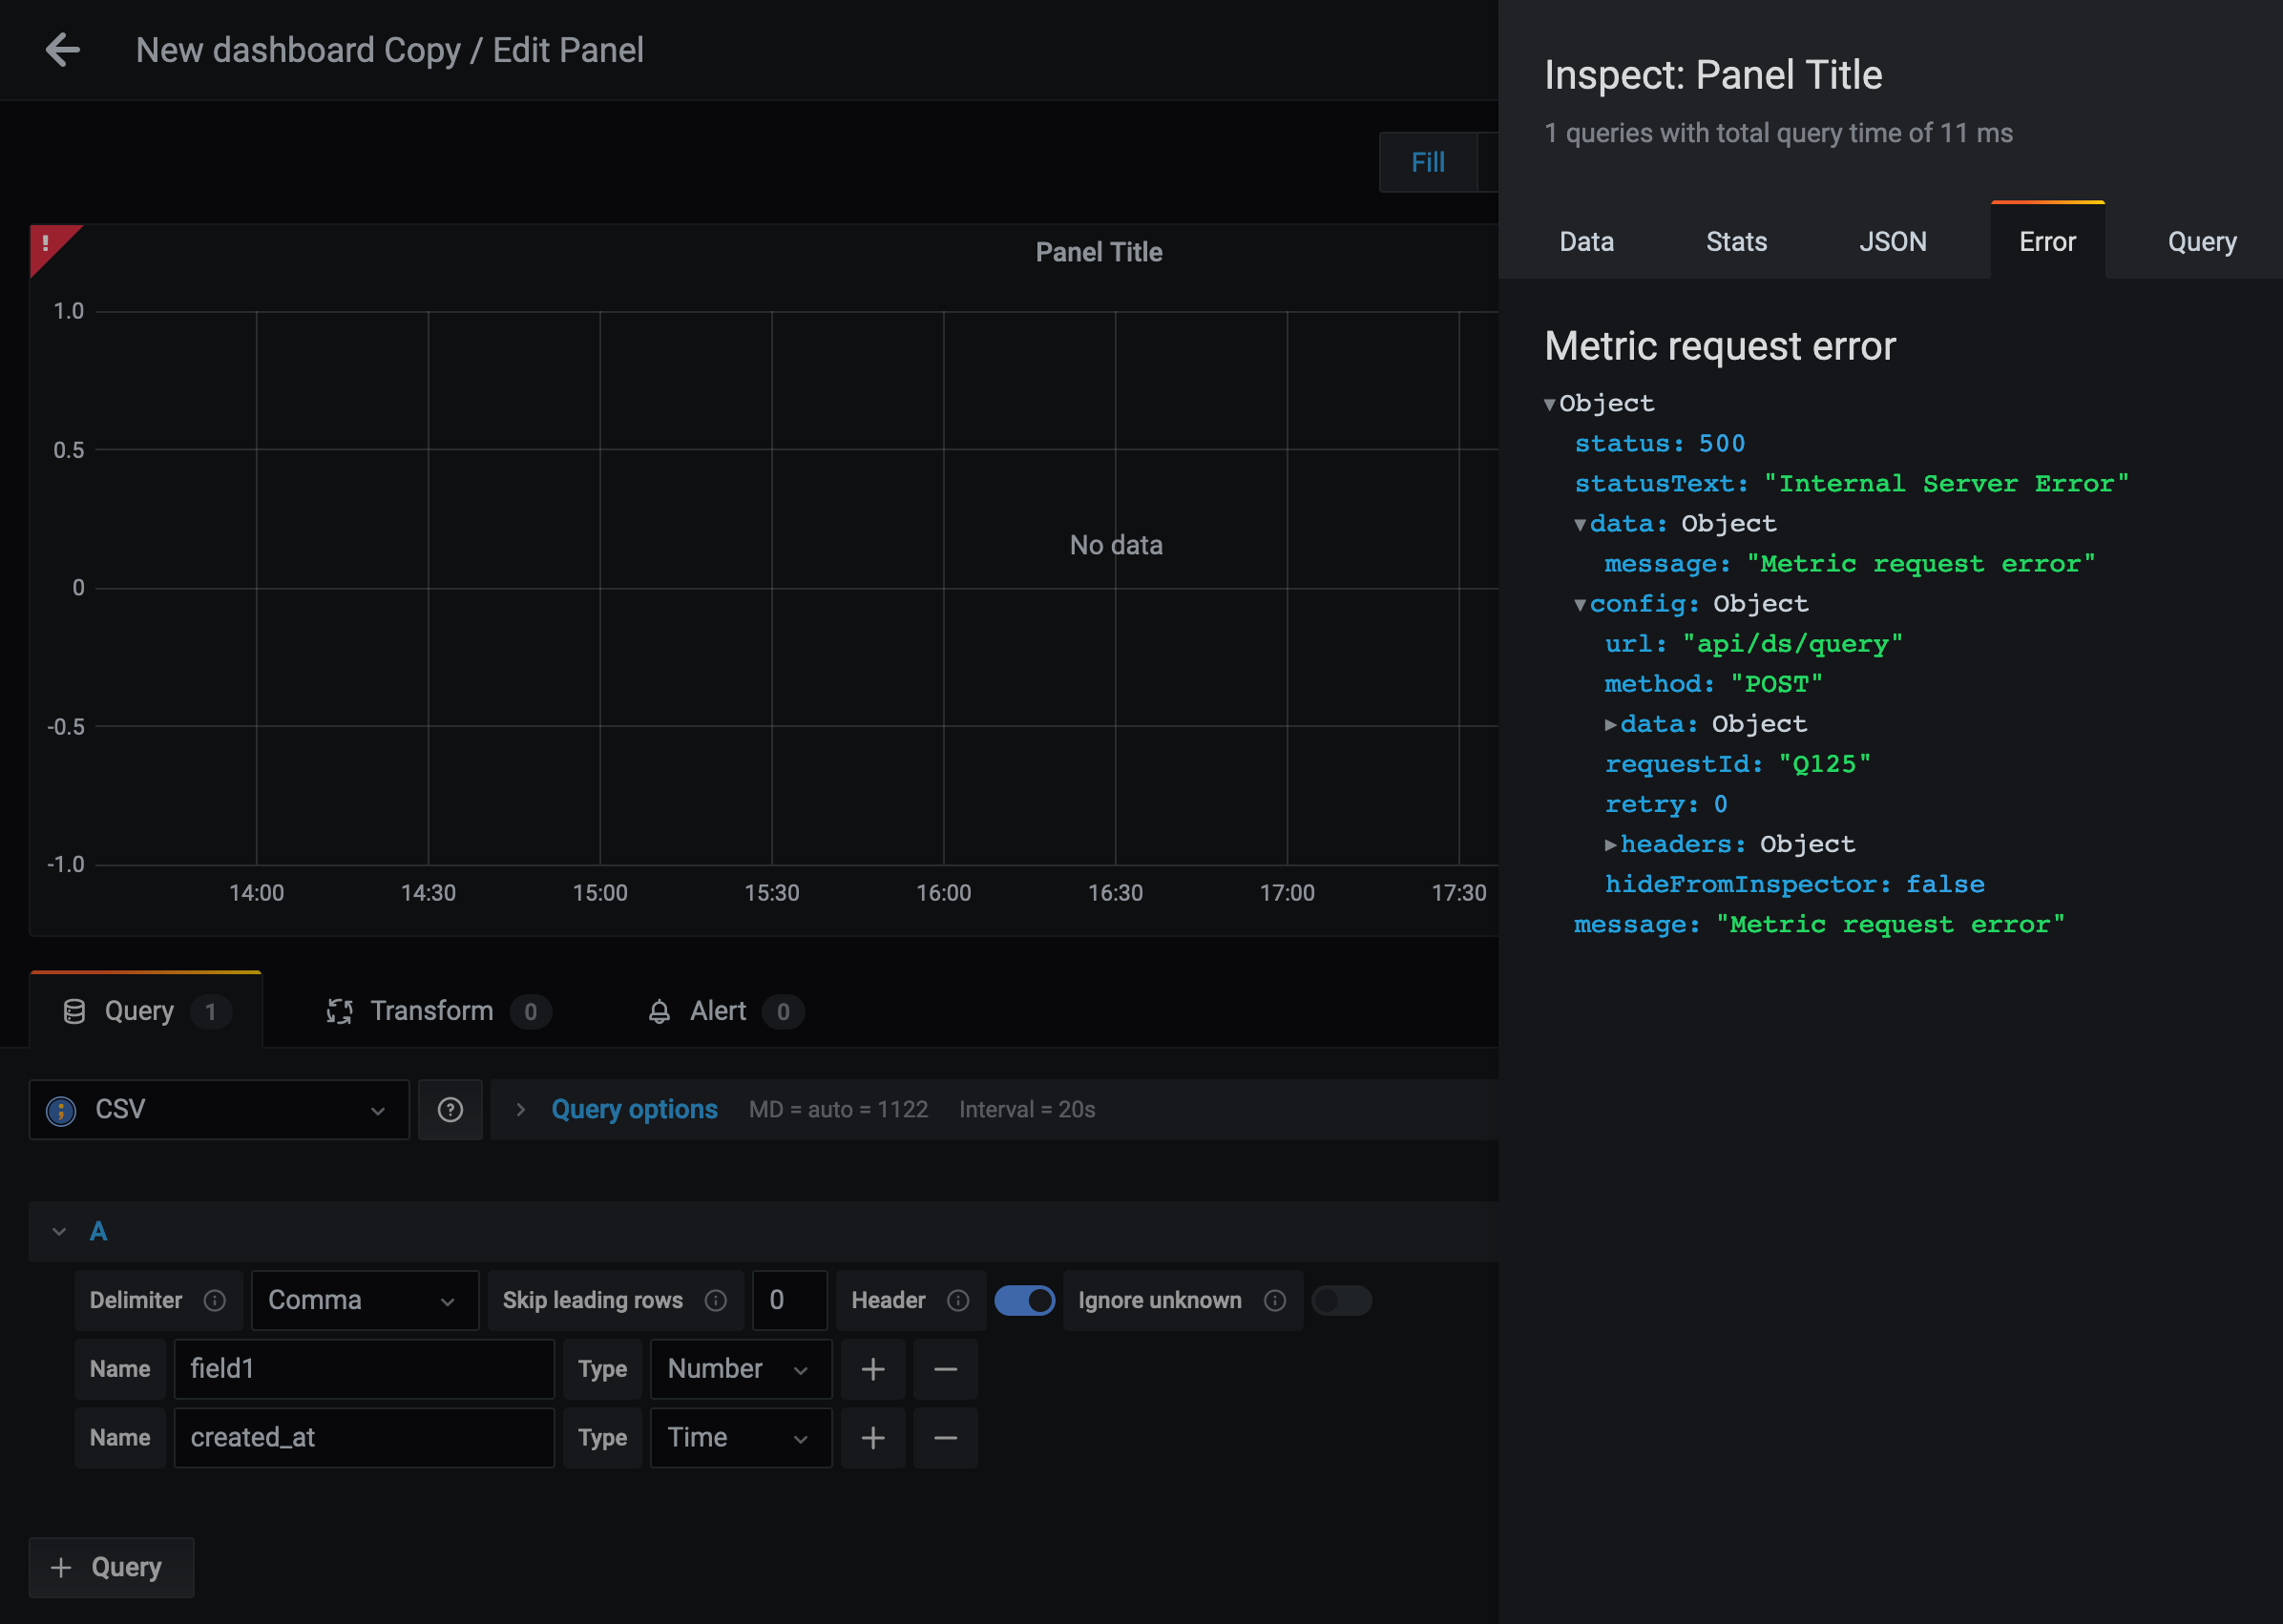Click the info icon beside Skip leading rows
This screenshot has width=2283, height=1624.
click(716, 1300)
